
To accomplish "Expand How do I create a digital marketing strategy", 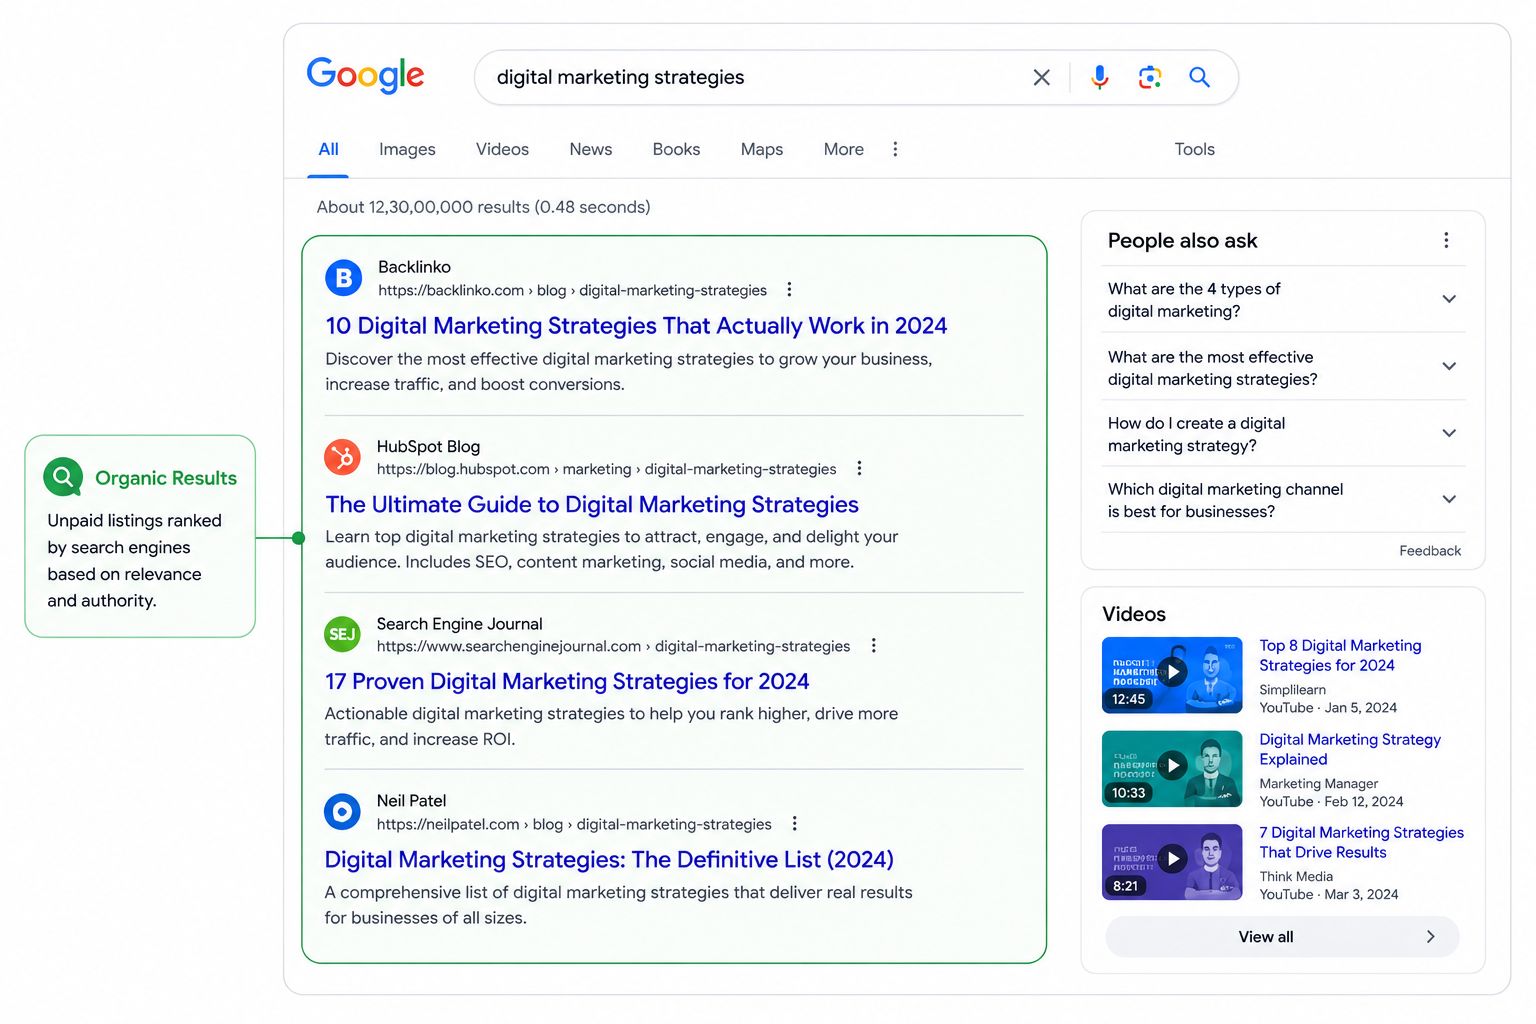I will coord(1283,434).
